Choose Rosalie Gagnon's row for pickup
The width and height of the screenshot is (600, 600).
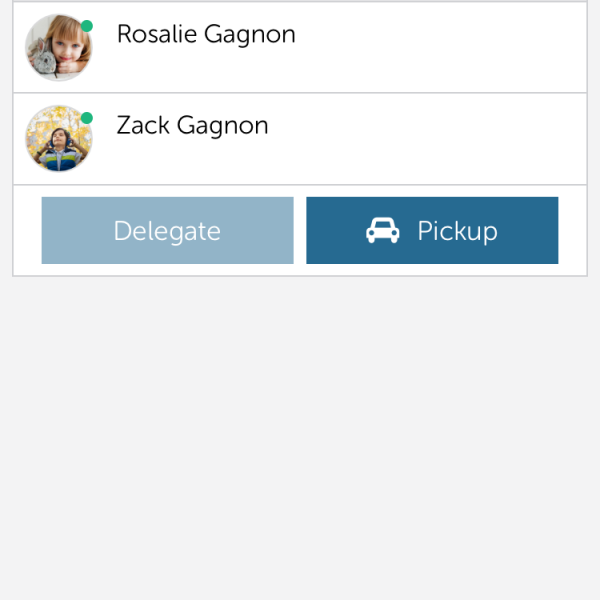point(300,47)
